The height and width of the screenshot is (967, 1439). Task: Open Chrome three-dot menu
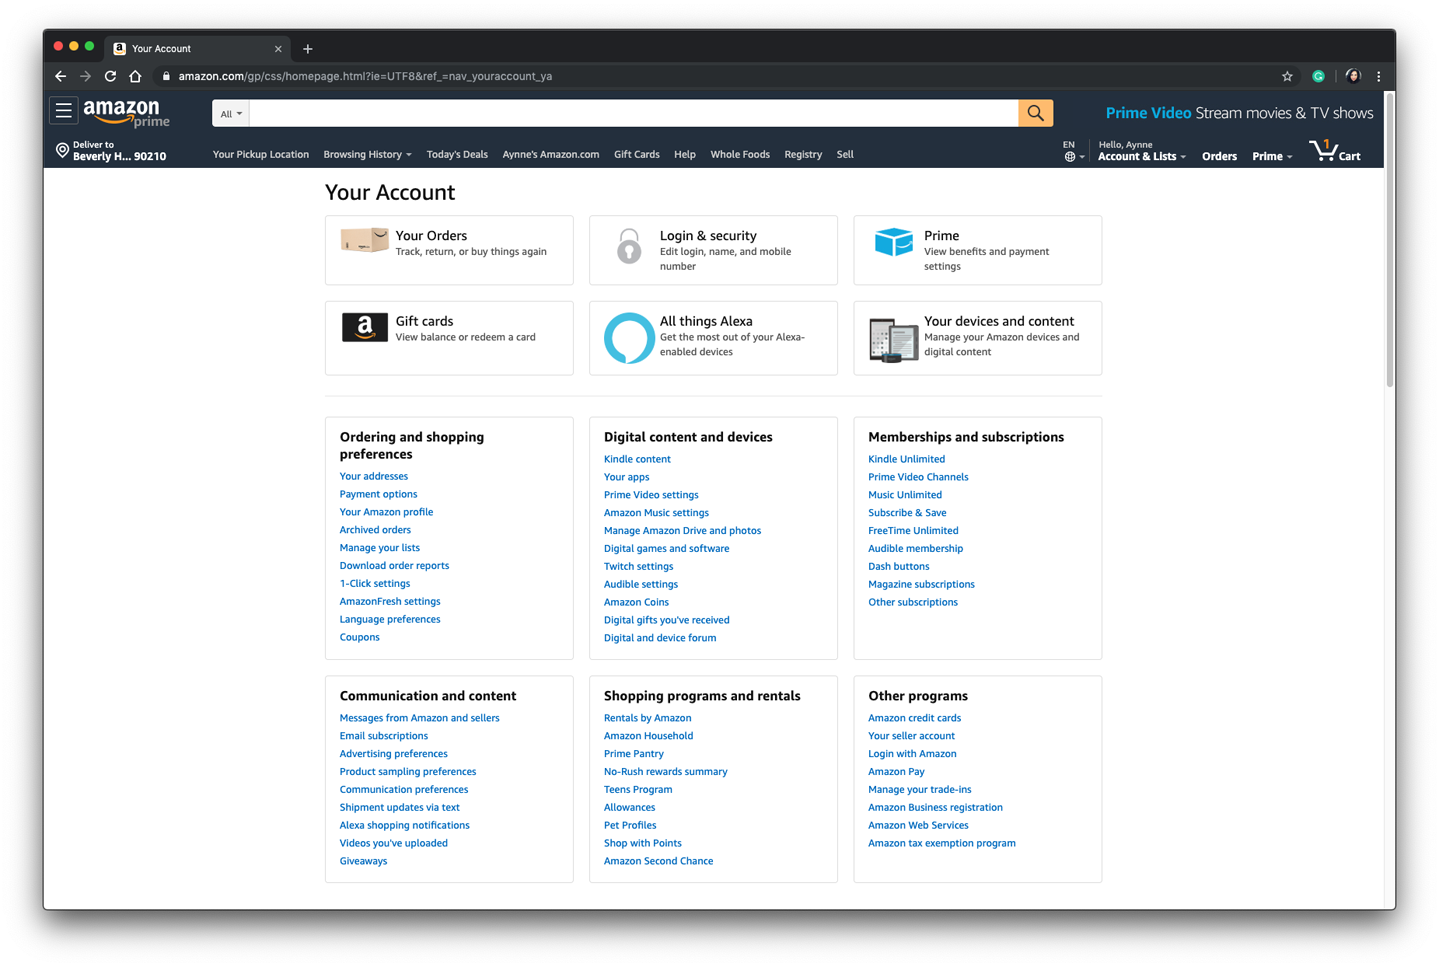coord(1379,76)
